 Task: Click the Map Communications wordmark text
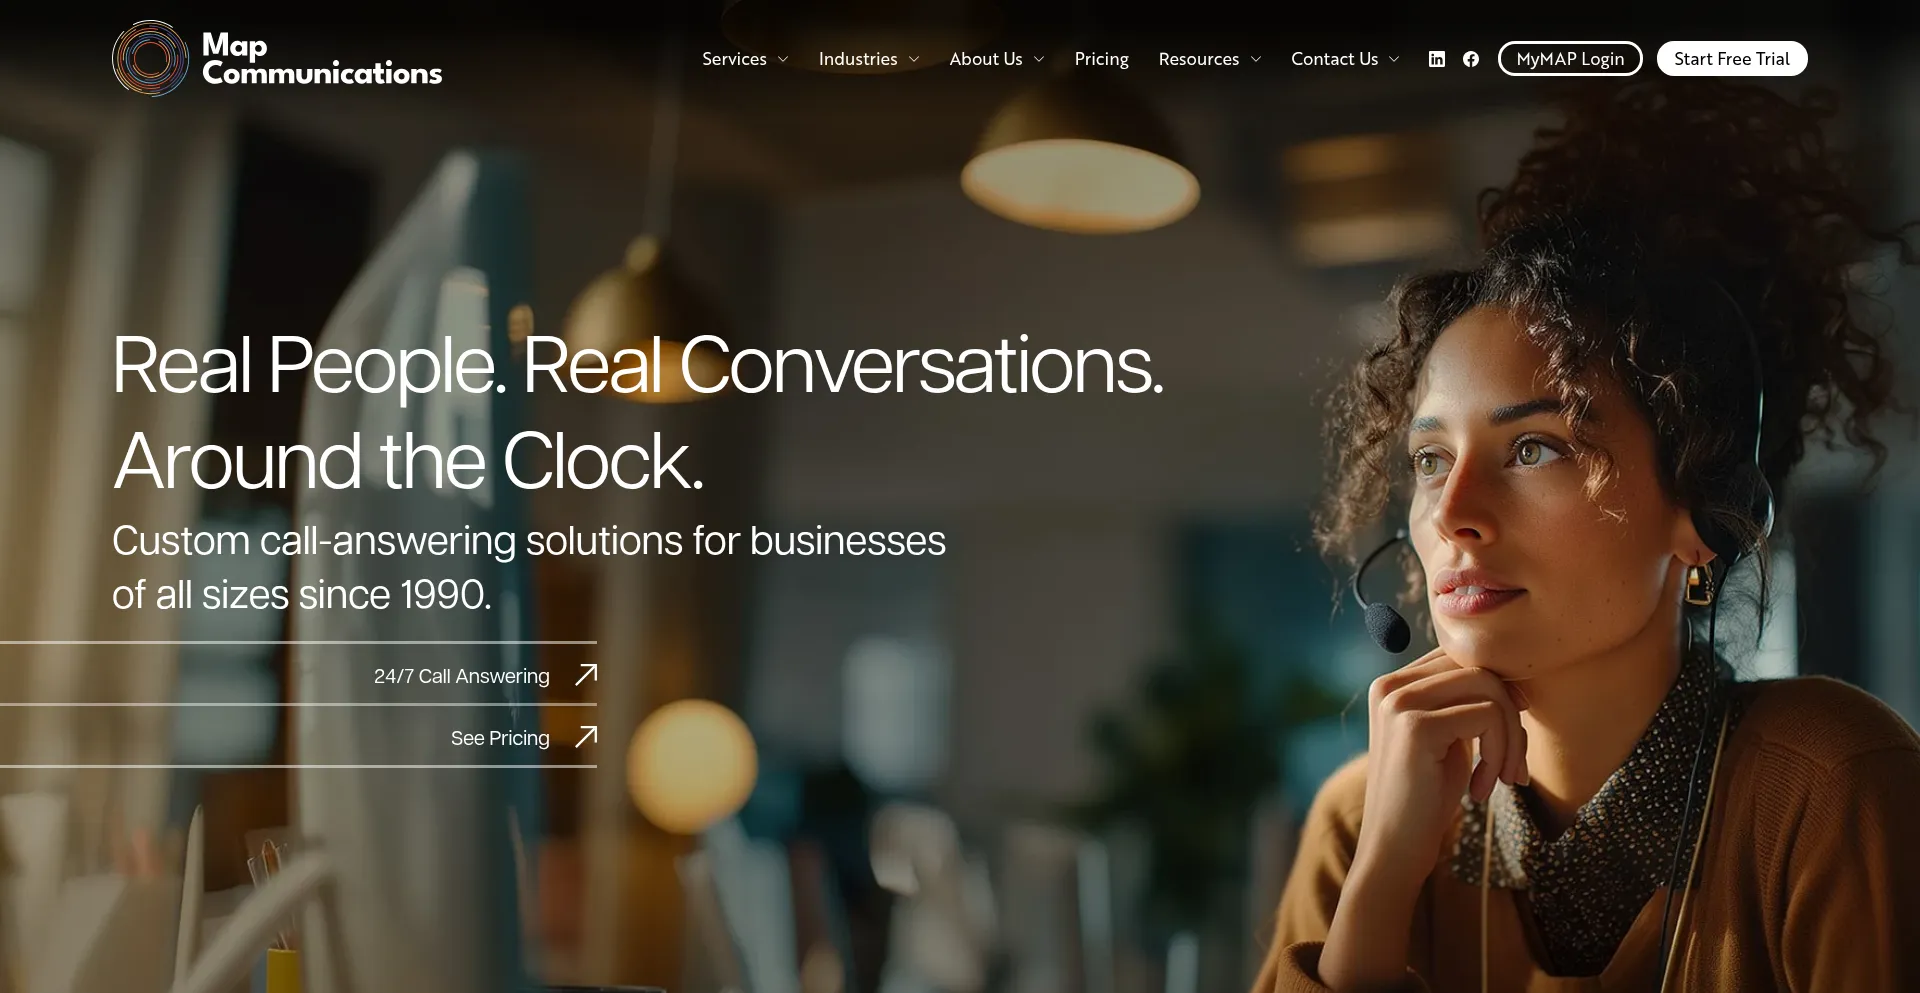coord(322,59)
